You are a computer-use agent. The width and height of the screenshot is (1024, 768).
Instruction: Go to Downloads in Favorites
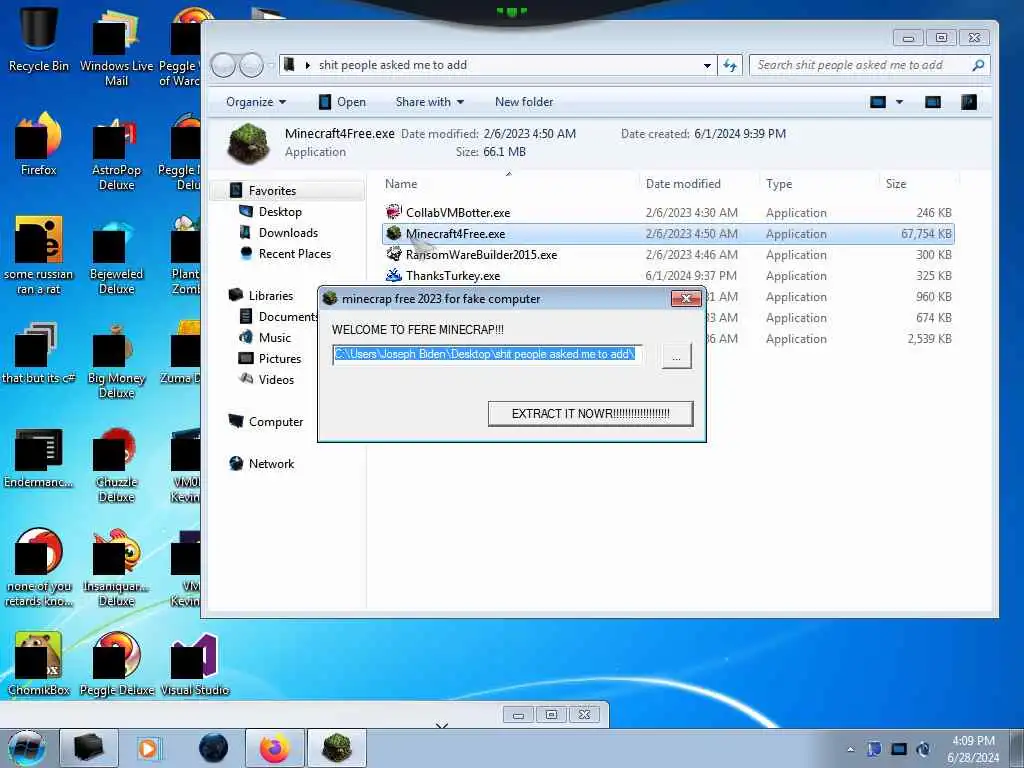point(288,232)
